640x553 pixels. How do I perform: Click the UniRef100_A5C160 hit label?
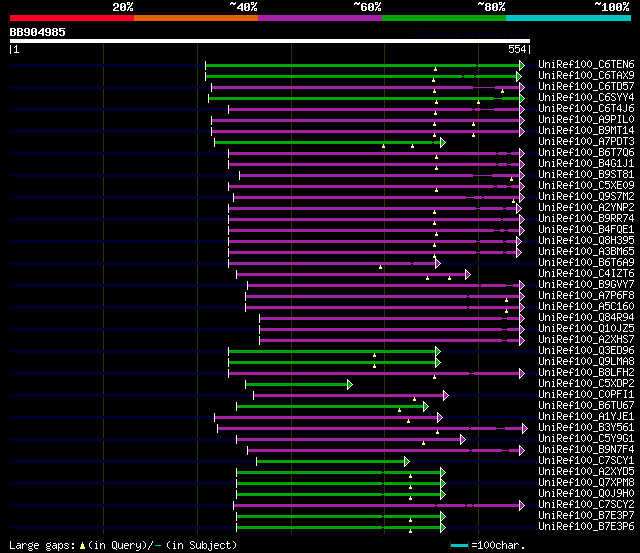(x=586, y=307)
